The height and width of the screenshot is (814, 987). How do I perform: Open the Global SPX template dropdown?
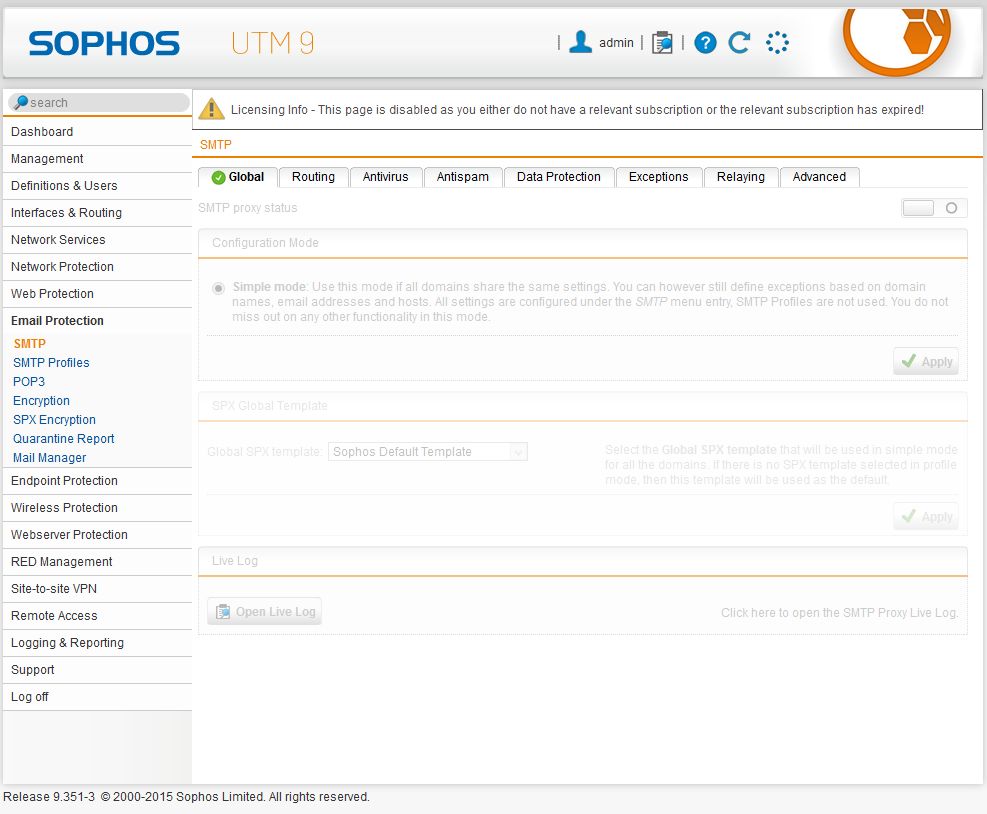pyautogui.click(x=427, y=451)
